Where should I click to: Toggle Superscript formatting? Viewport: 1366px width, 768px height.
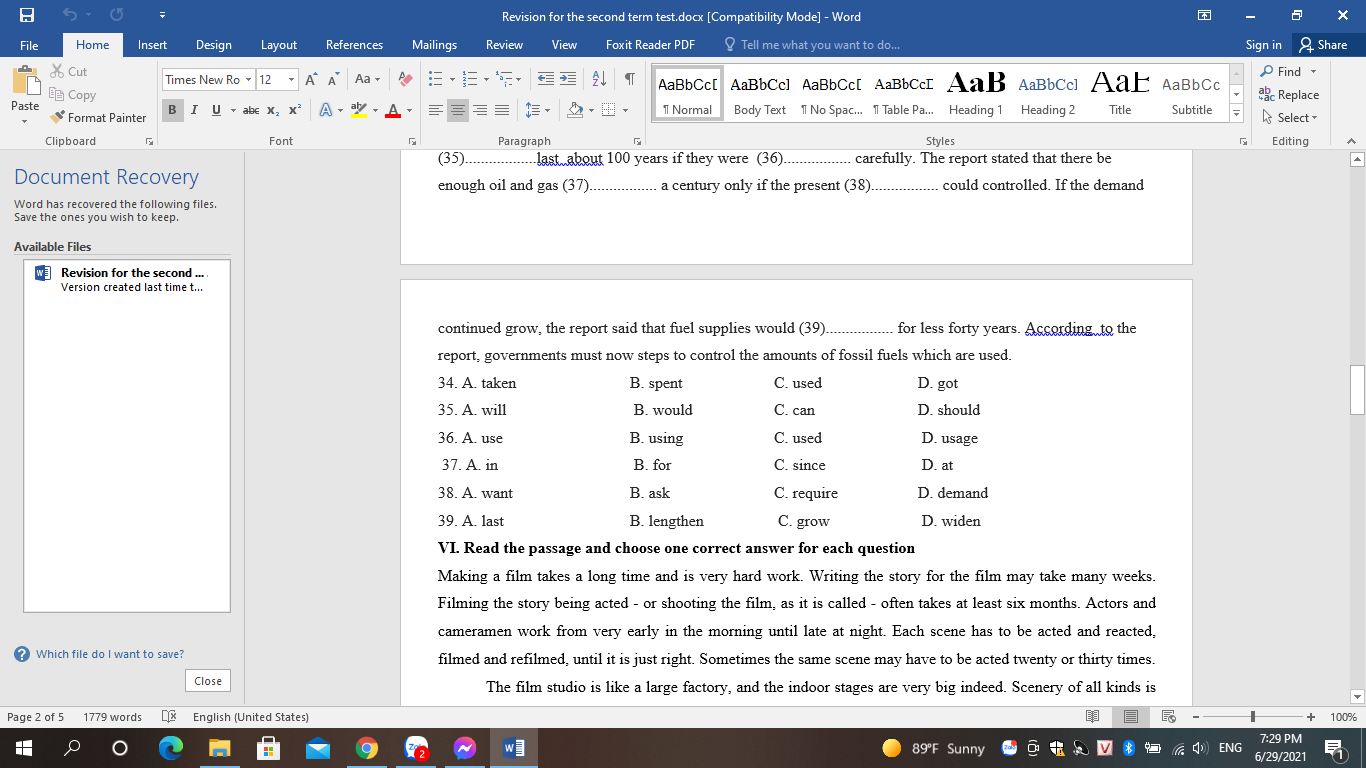pyautogui.click(x=294, y=110)
